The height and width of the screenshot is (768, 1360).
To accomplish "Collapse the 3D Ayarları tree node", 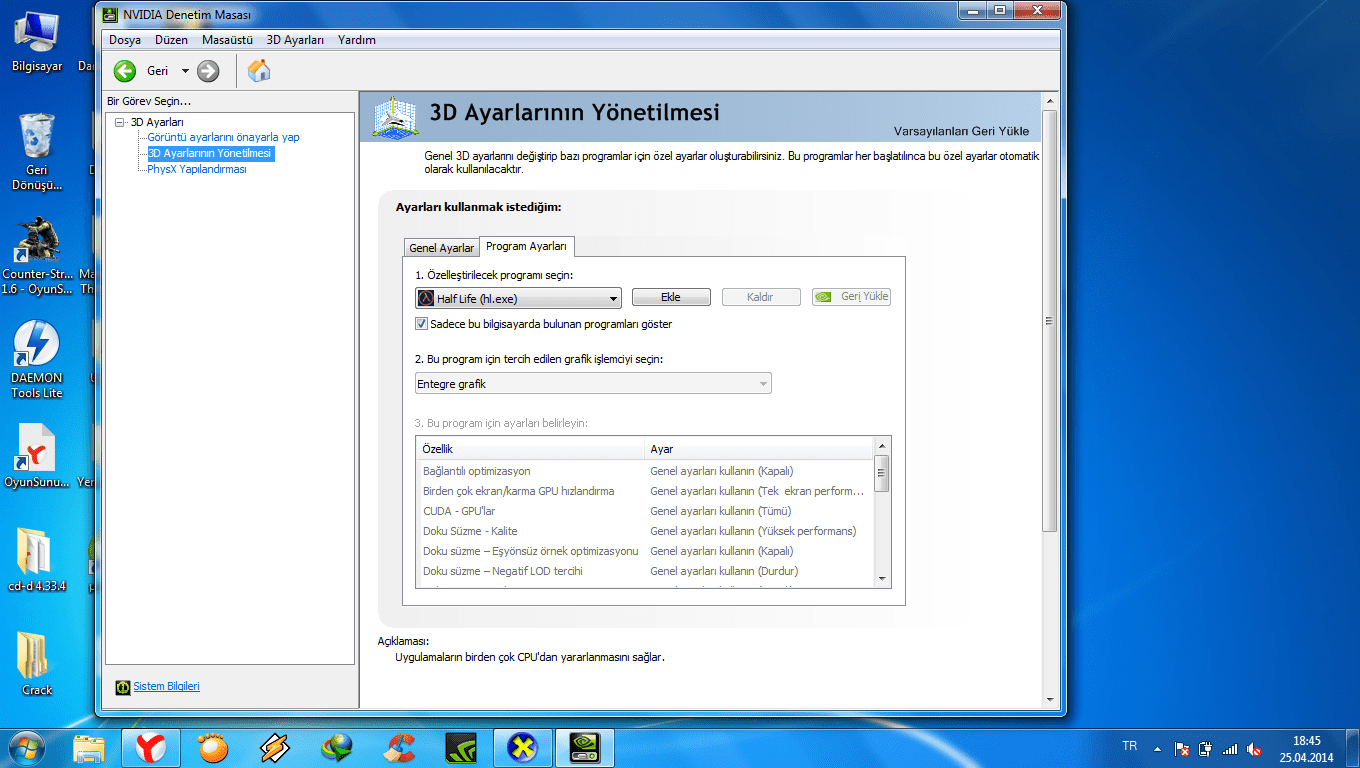I will pyautogui.click(x=120, y=122).
